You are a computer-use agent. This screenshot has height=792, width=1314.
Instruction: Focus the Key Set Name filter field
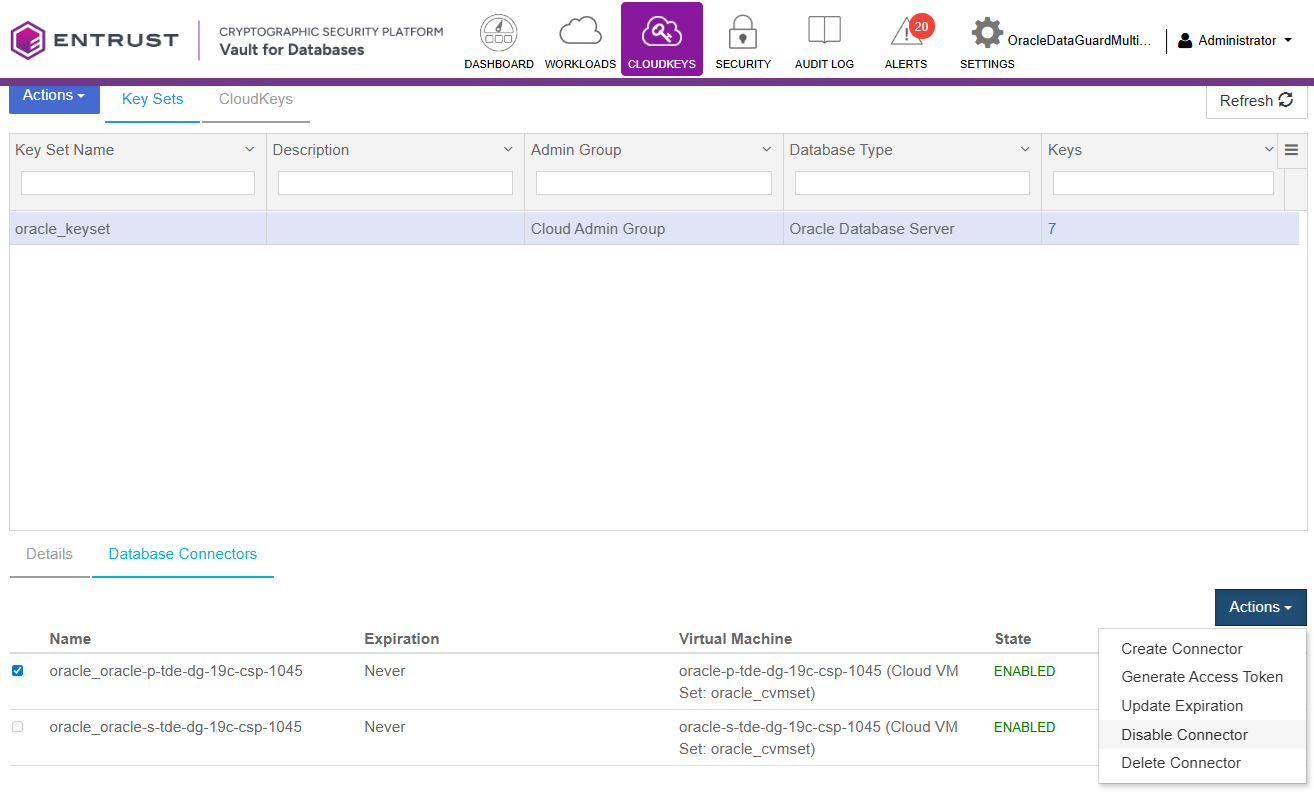pyautogui.click(x=138, y=183)
